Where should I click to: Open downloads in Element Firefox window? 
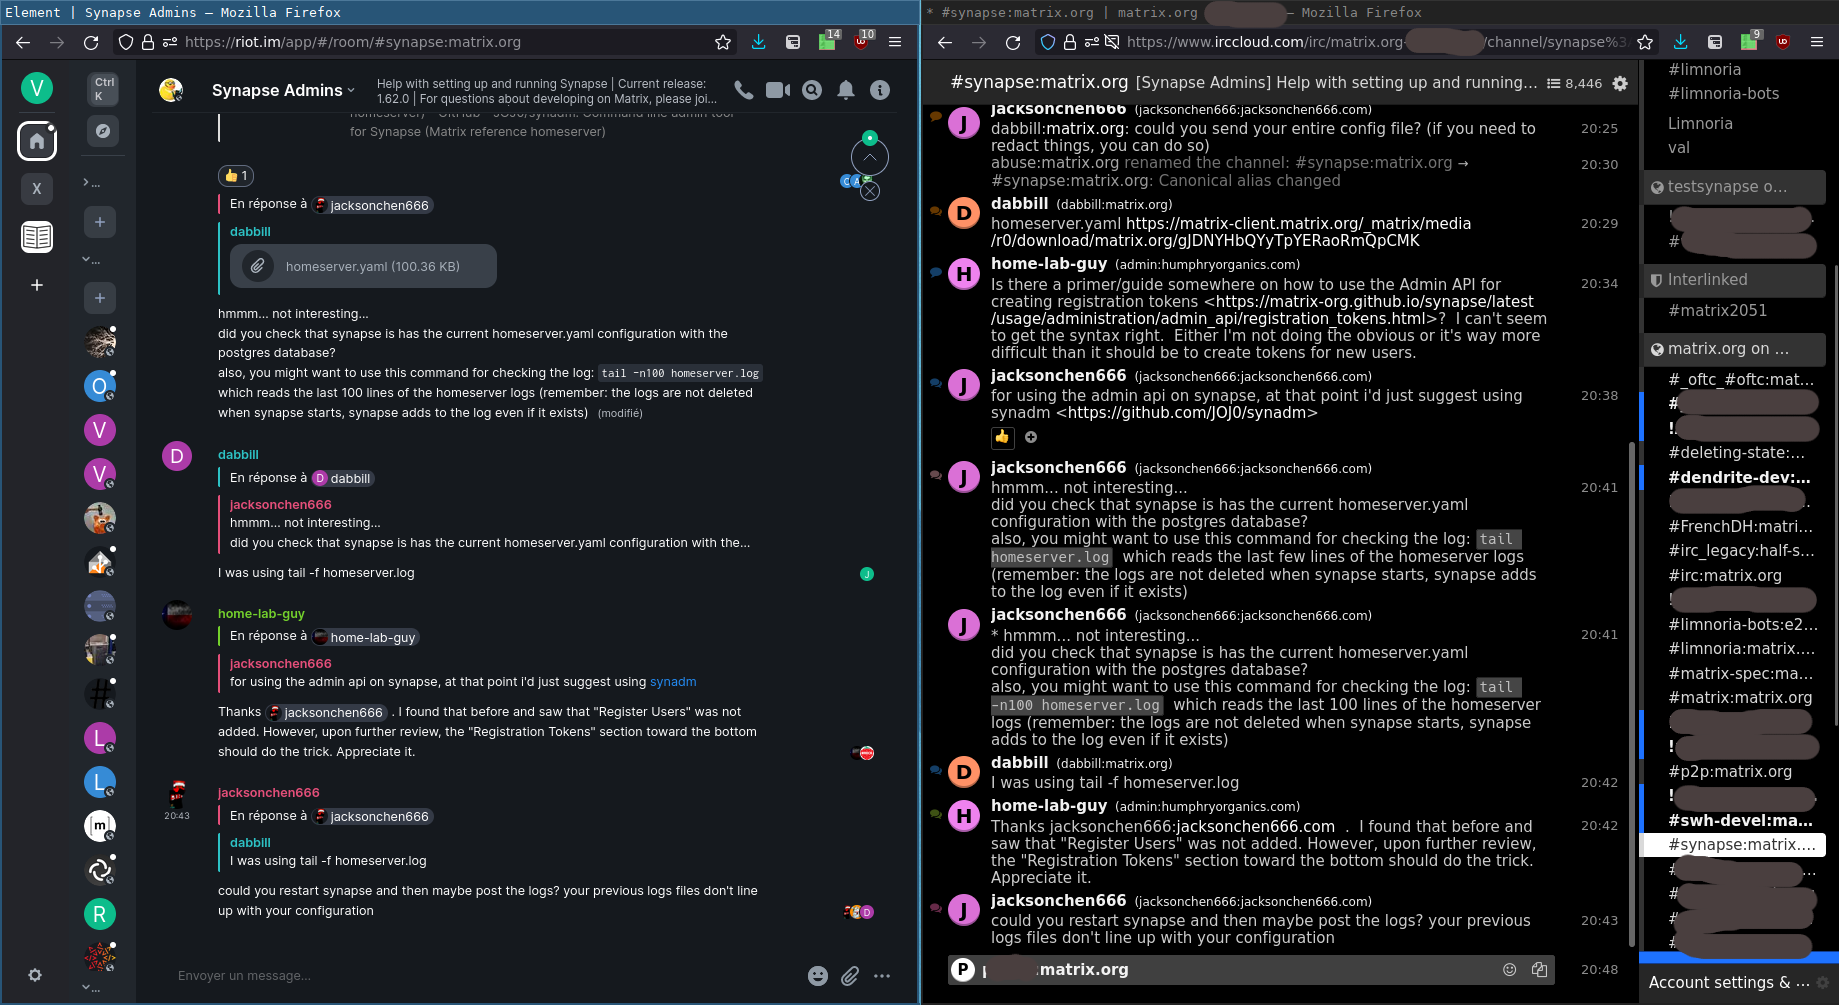coord(758,42)
